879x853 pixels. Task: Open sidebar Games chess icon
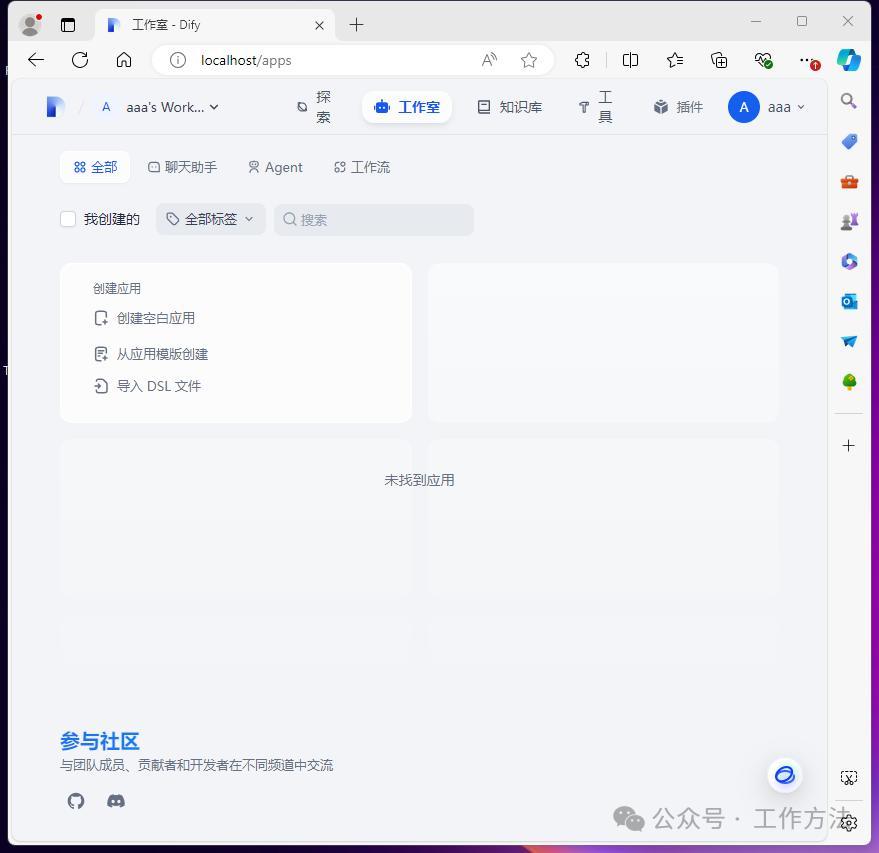(x=849, y=221)
